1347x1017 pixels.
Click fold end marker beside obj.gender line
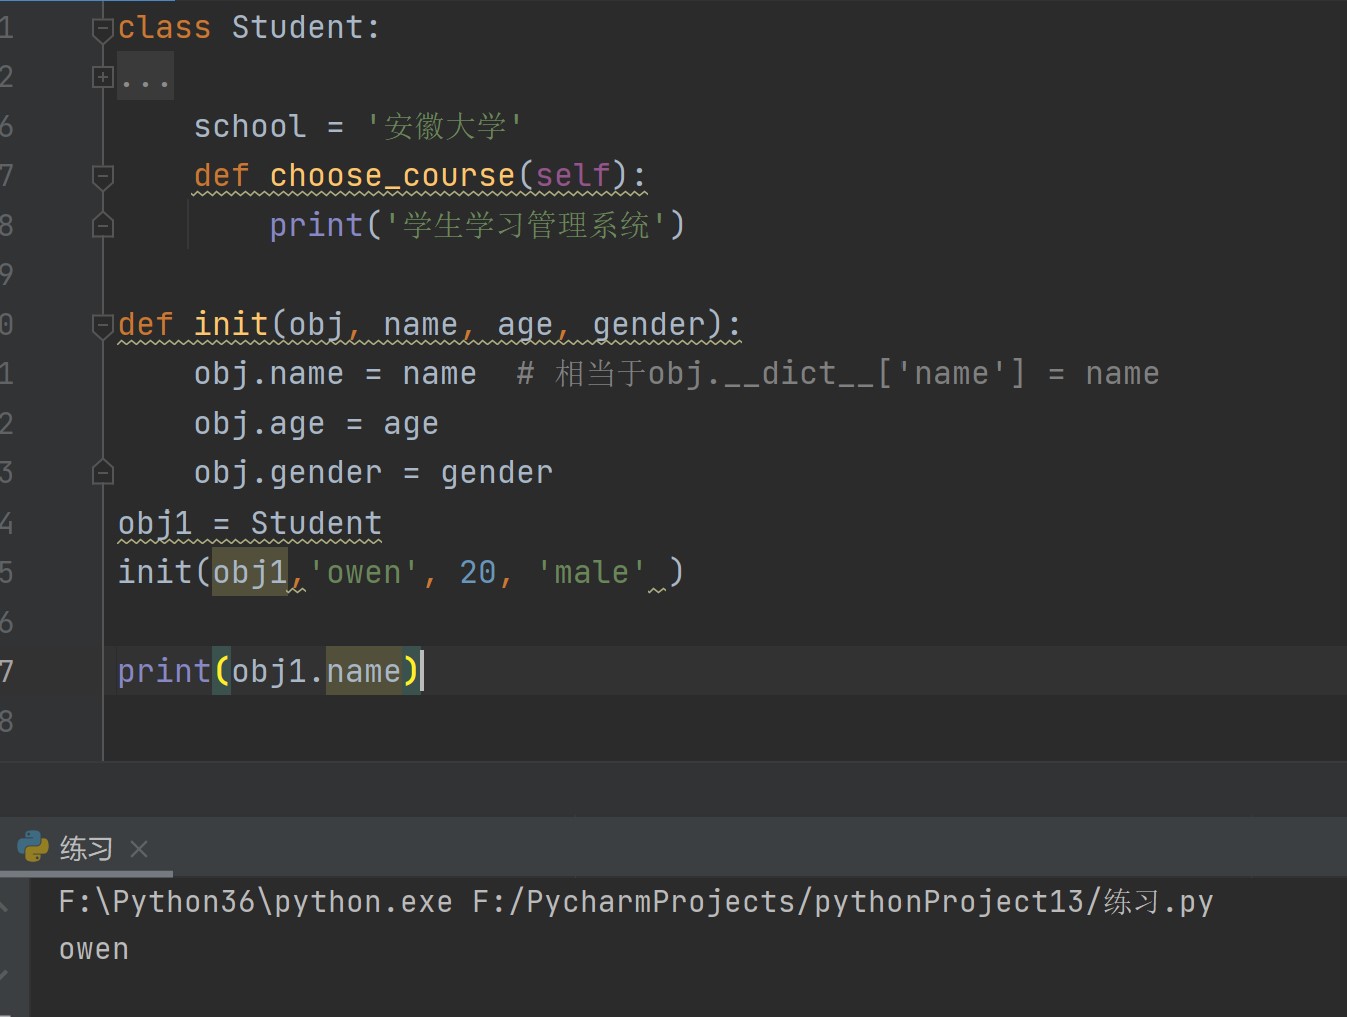pos(102,472)
